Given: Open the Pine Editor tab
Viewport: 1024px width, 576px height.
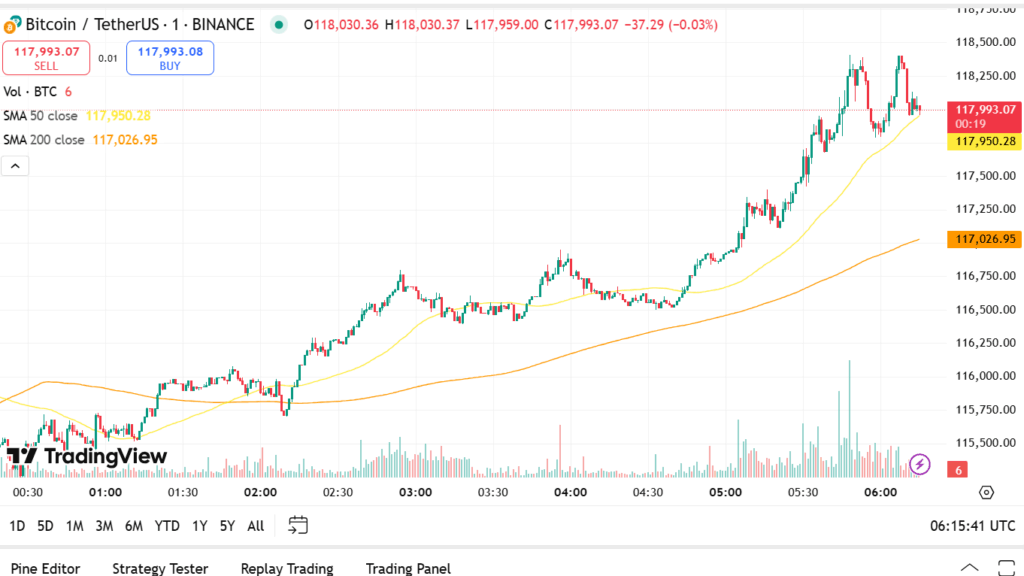Looking at the screenshot, I should (46, 568).
